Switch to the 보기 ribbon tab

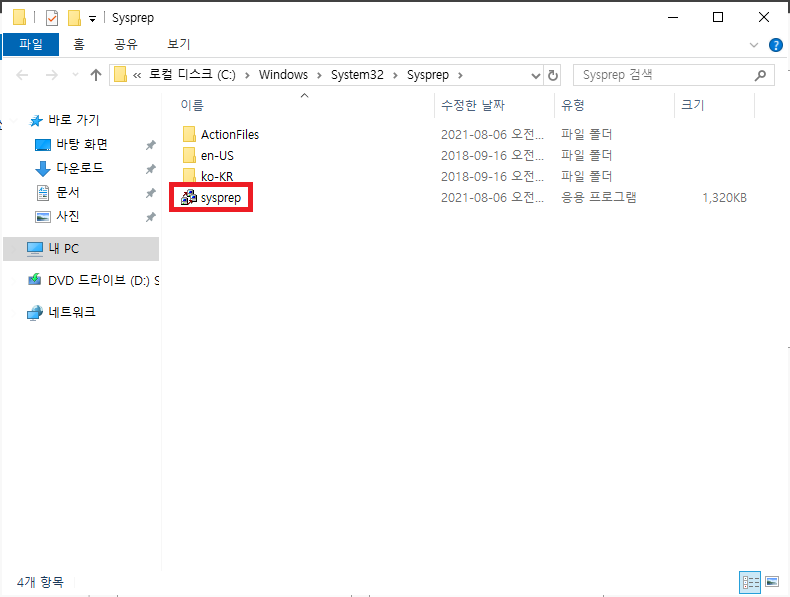pyautogui.click(x=178, y=44)
